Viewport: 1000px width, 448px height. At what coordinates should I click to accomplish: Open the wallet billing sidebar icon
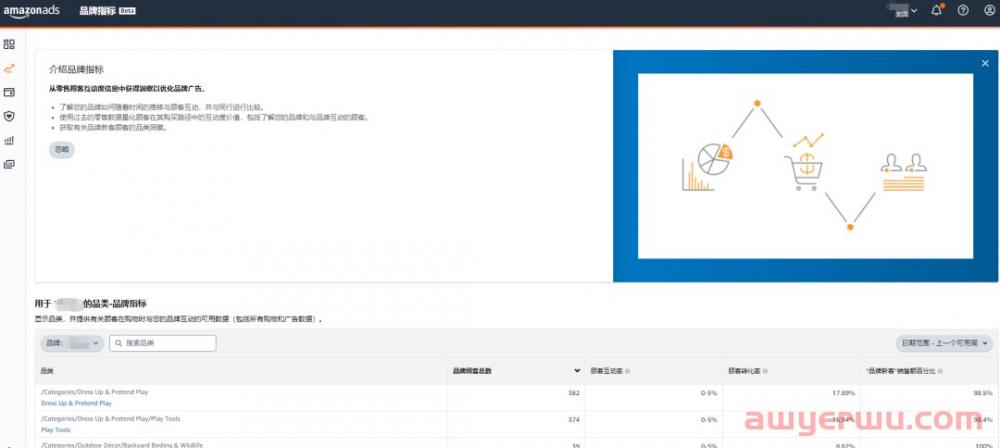click(x=9, y=92)
